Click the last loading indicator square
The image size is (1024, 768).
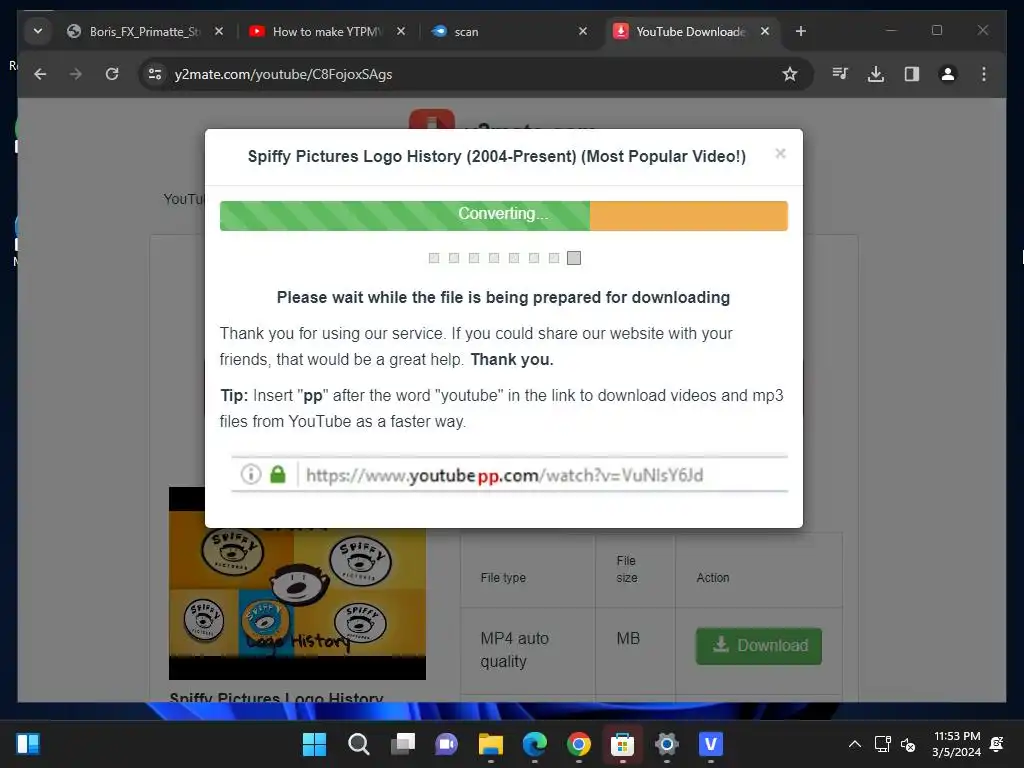pyautogui.click(x=574, y=258)
